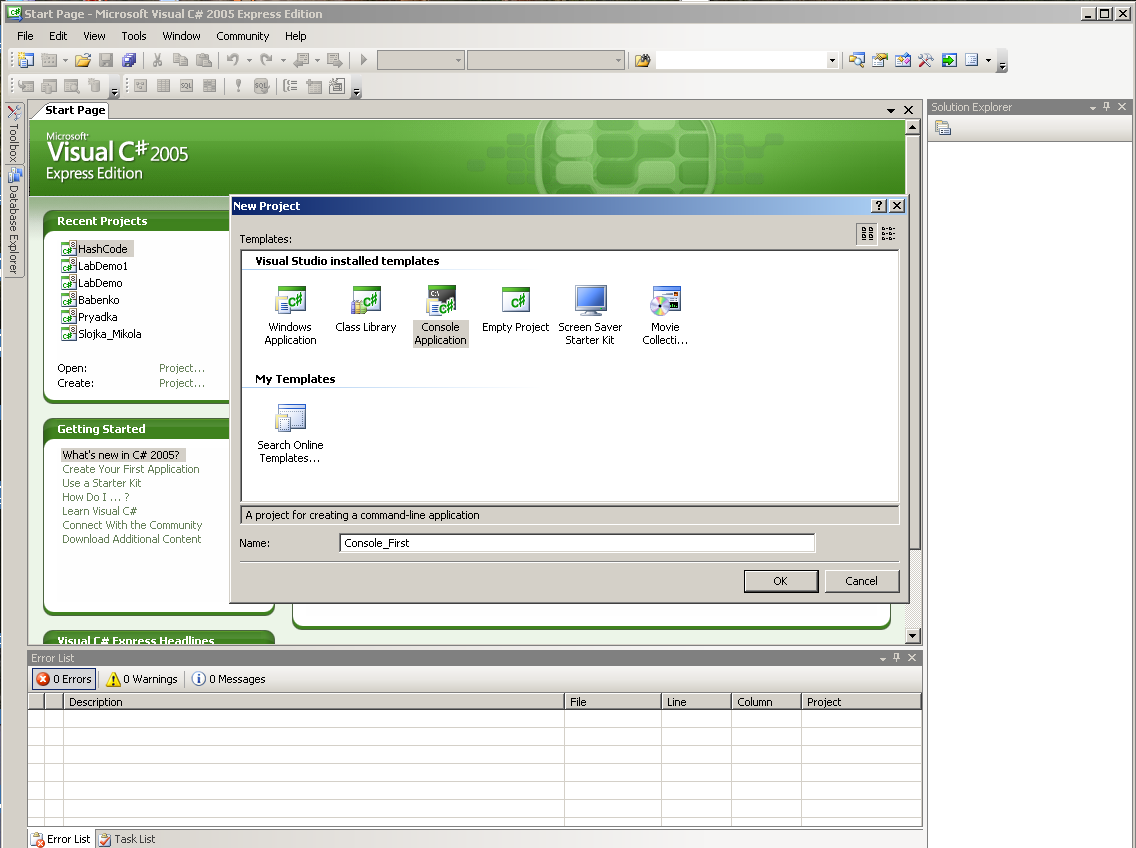The height and width of the screenshot is (848, 1136).
Task: Pin the Solution Explorer panel
Action: pos(1106,107)
